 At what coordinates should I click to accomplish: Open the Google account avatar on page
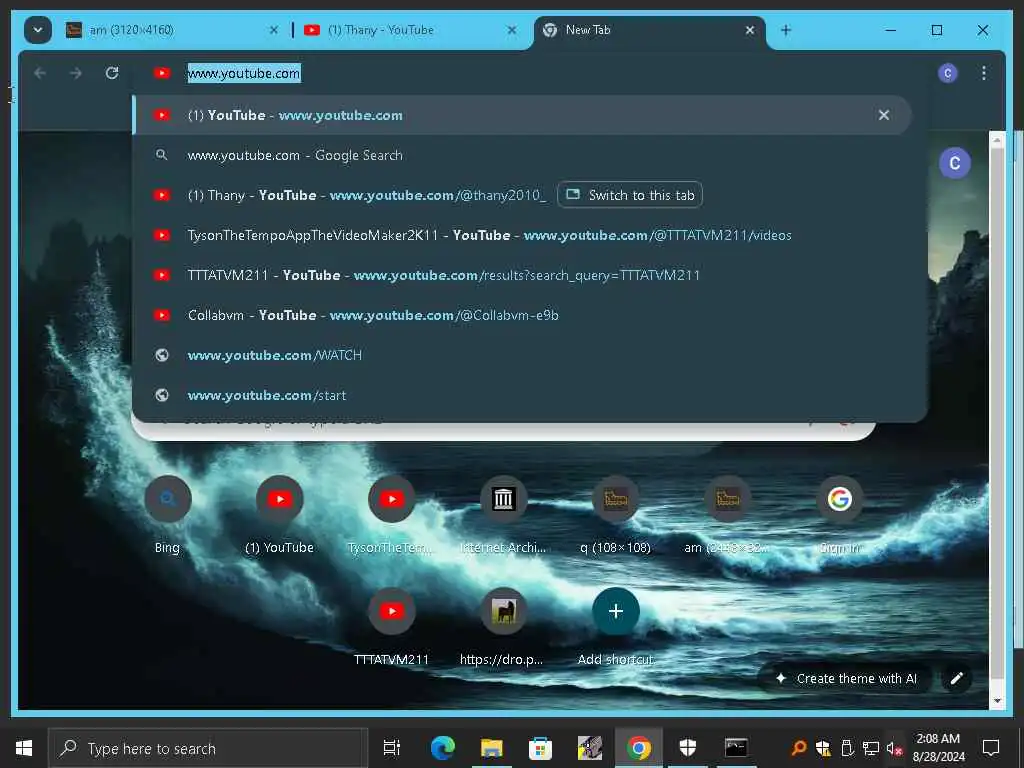[954, 163]
